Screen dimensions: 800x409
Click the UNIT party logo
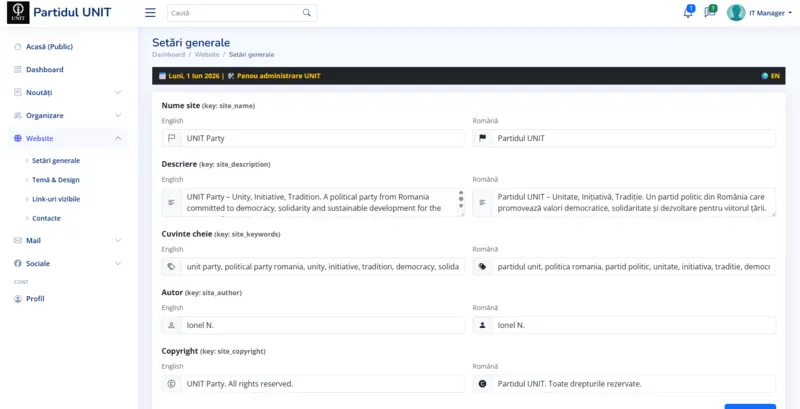pyautogui.click(x=18, y=13)
